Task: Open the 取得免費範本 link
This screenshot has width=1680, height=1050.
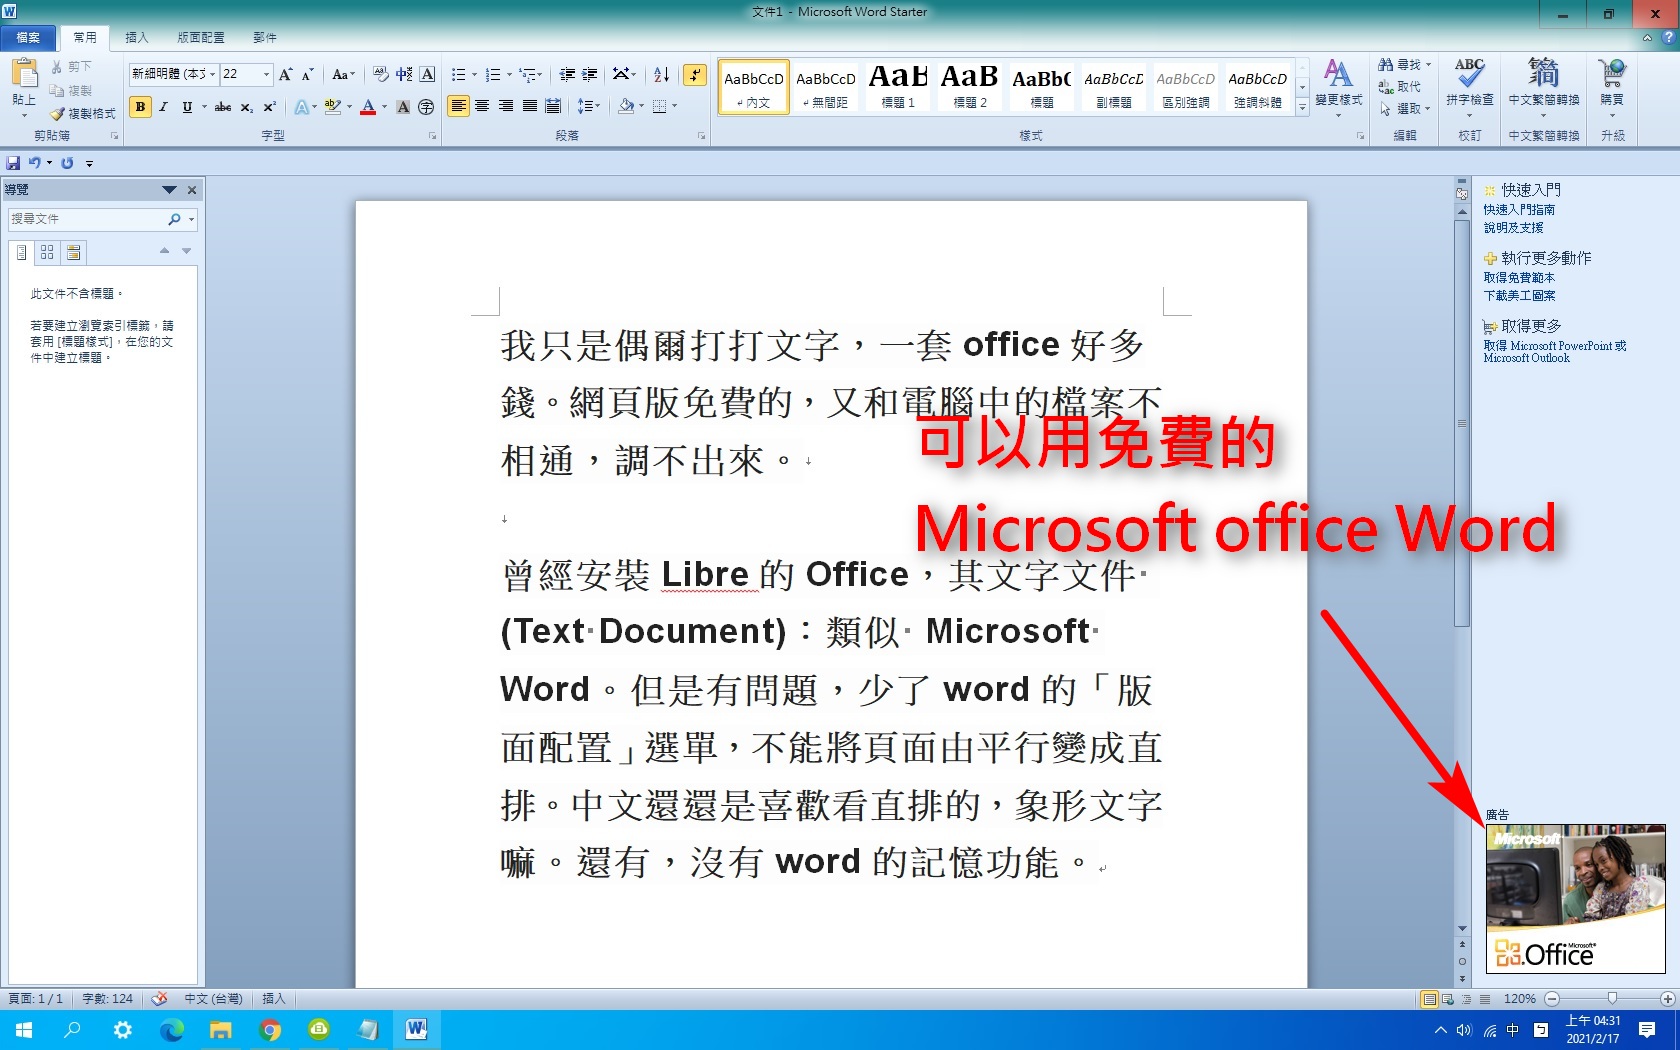Action: coord(1518,278)
